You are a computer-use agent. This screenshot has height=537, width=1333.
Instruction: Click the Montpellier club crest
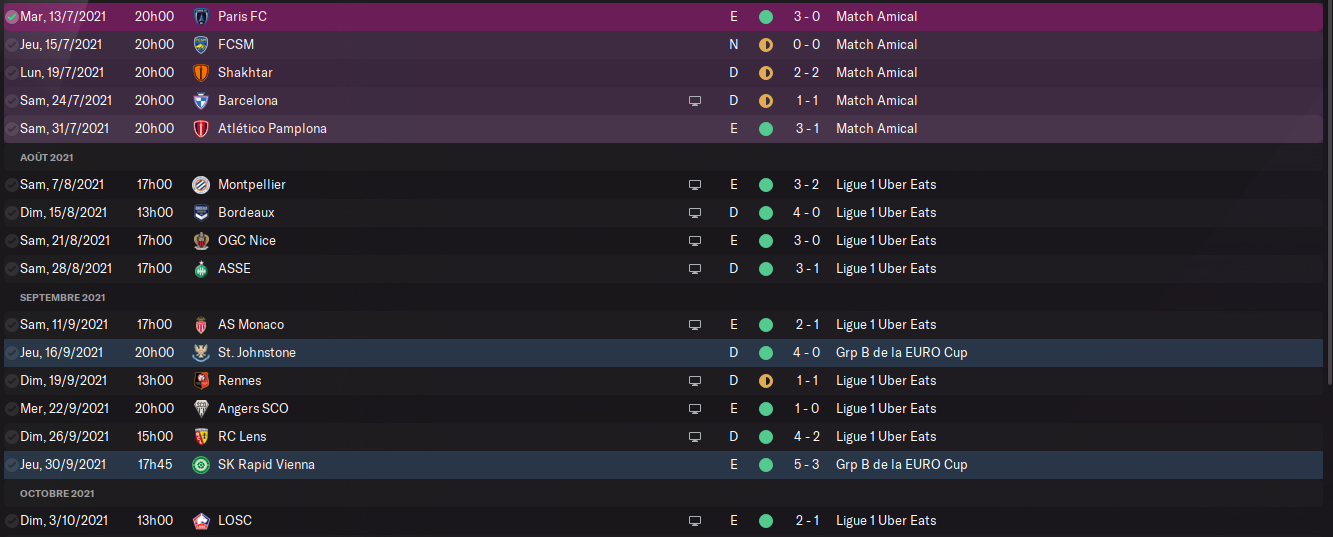pyautogui.click(x=201, y=185)
